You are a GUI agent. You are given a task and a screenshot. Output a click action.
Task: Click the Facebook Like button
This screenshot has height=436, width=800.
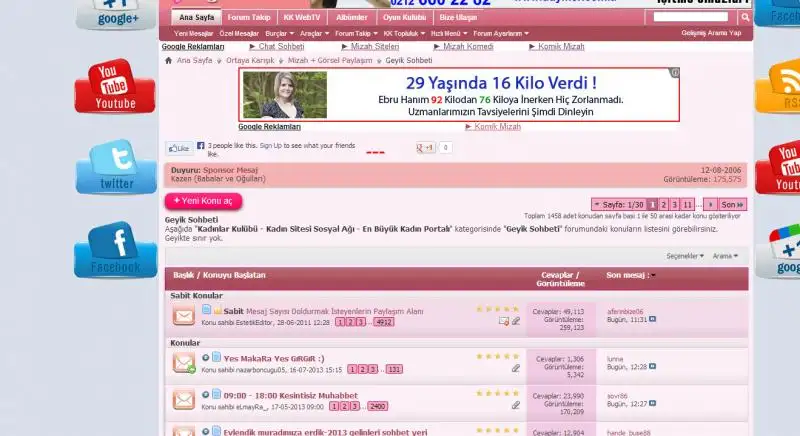click(x=178, y=147)
